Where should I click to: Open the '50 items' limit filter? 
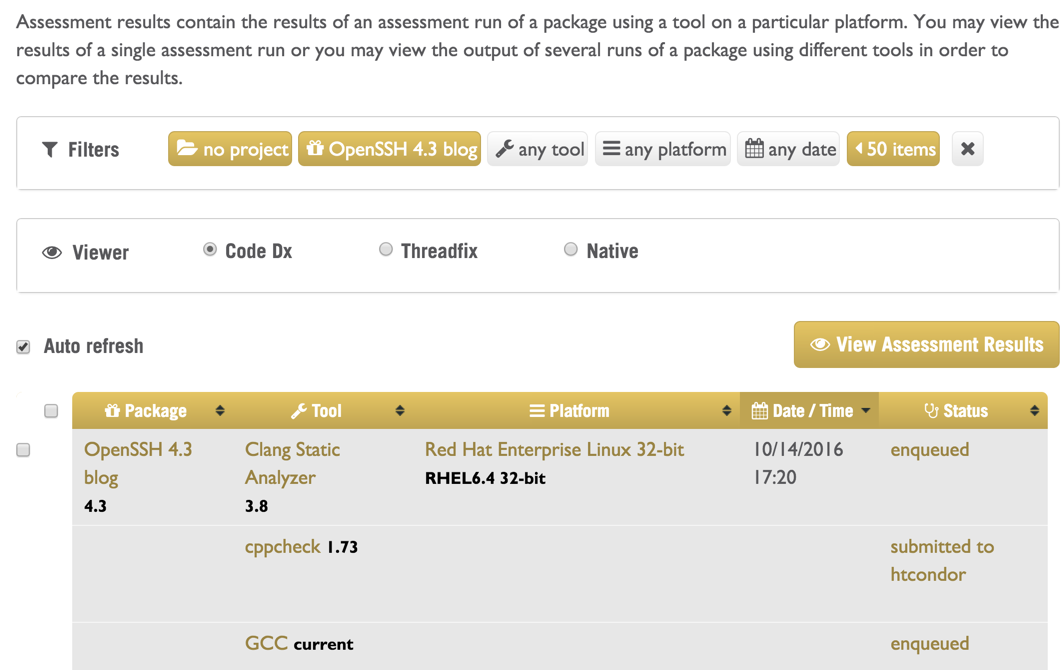point(893,149)
